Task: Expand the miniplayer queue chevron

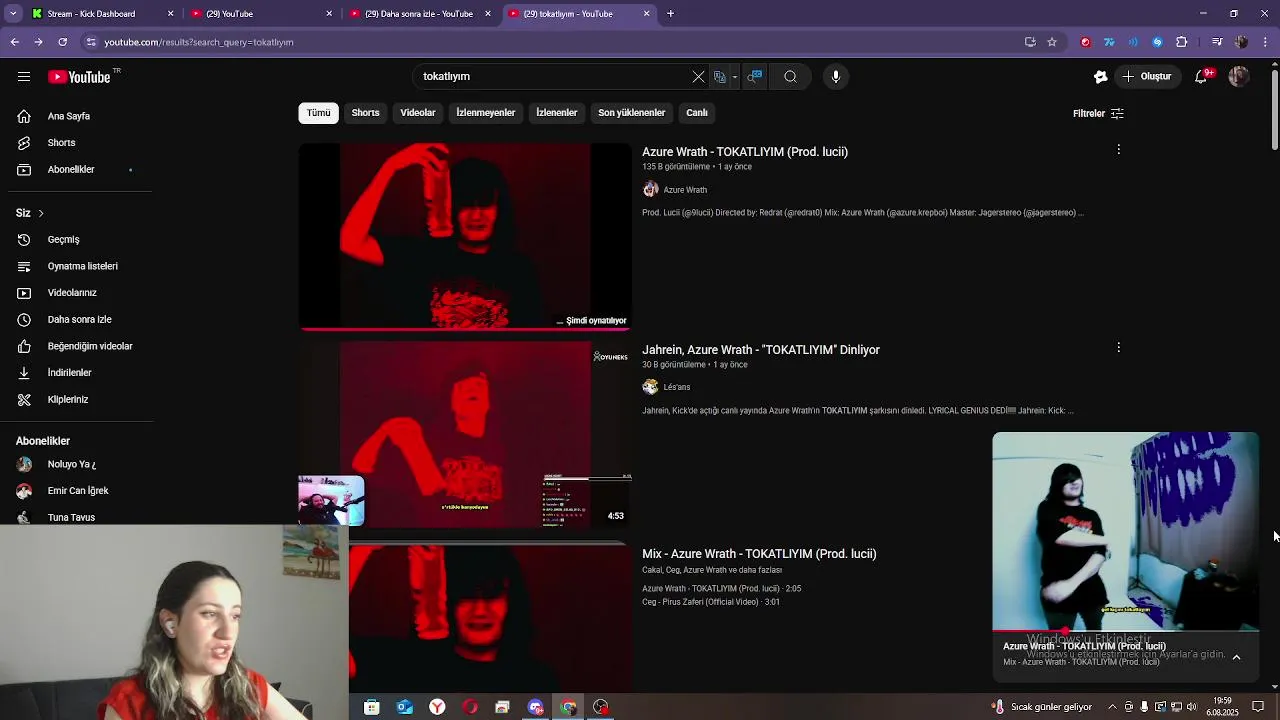Action: (1236, 657)
